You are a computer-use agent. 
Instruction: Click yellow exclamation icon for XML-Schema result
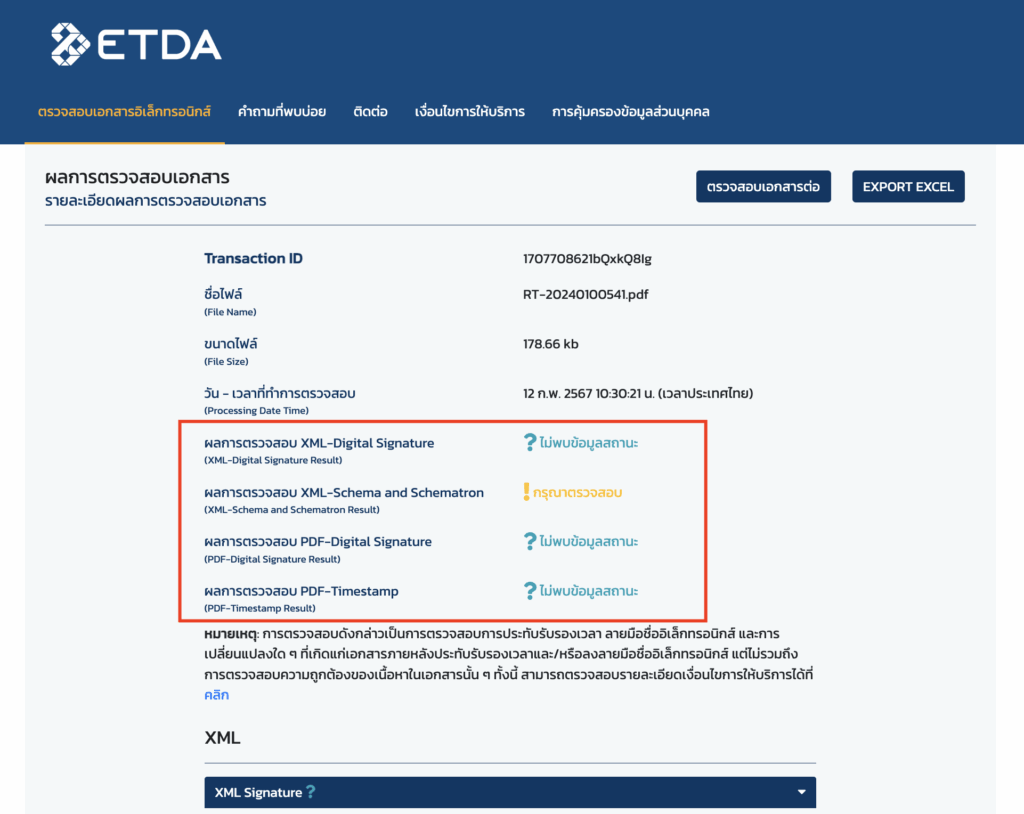tap(526, 492)
